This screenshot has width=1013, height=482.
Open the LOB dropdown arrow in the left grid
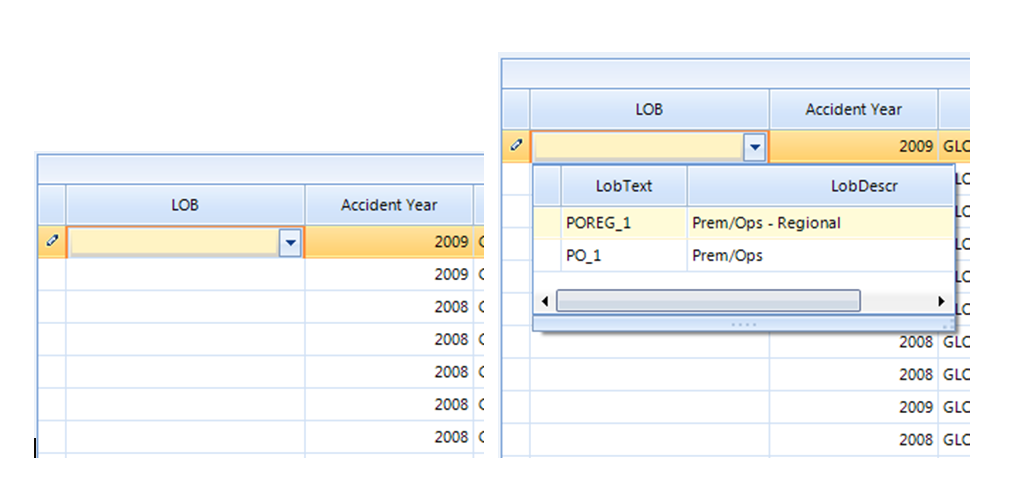pos(291,243)
